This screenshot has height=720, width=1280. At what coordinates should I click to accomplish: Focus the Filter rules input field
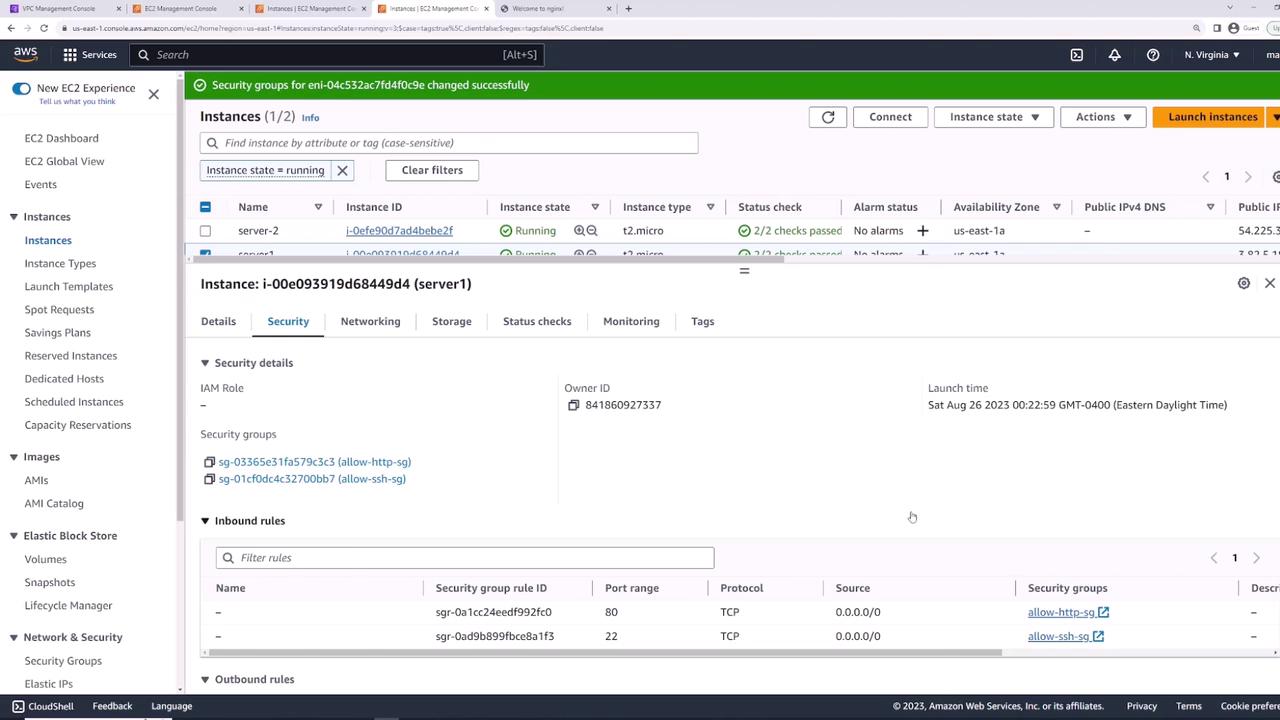465,558
